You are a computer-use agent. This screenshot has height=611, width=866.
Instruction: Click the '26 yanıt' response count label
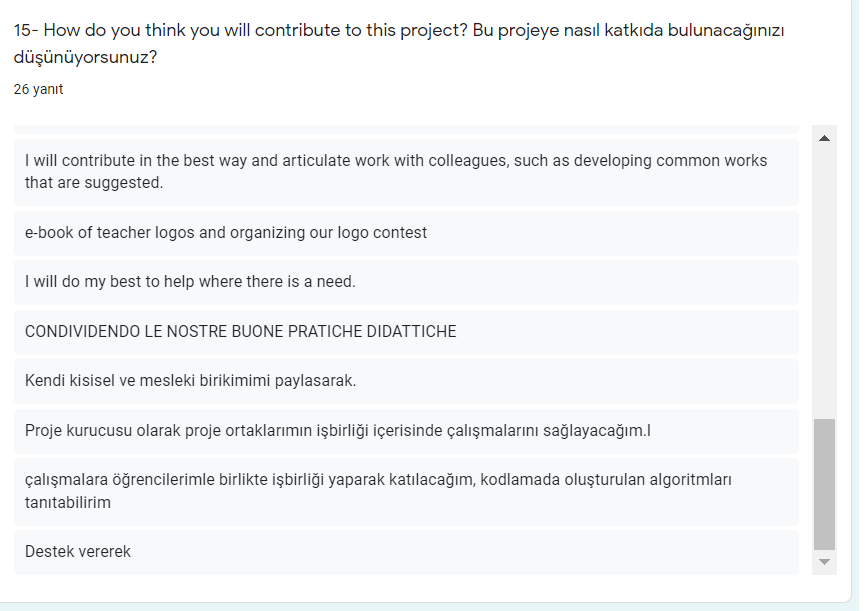pos(37,89)
